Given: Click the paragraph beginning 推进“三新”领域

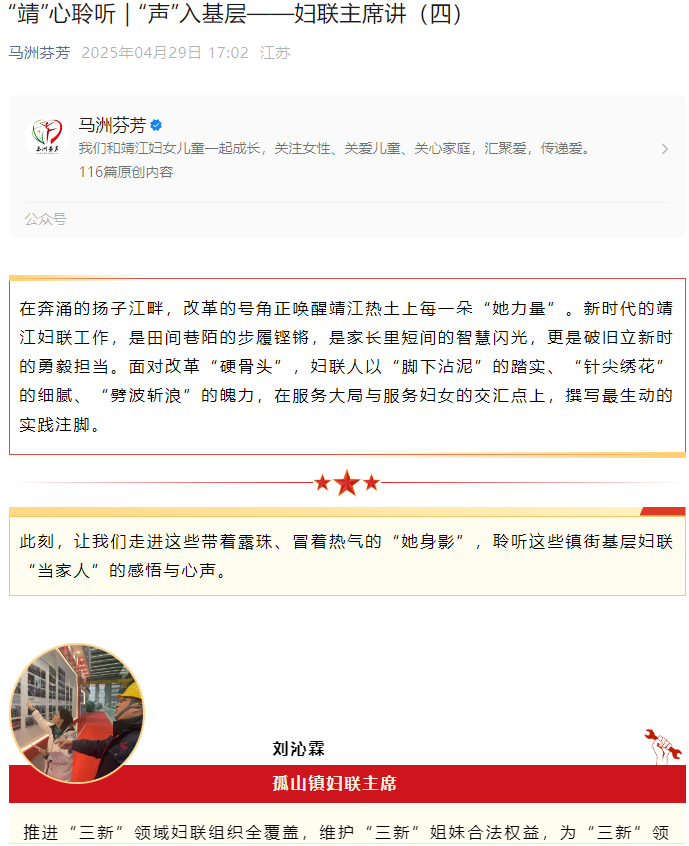Looking at the screenshot, I should (346, 832).
